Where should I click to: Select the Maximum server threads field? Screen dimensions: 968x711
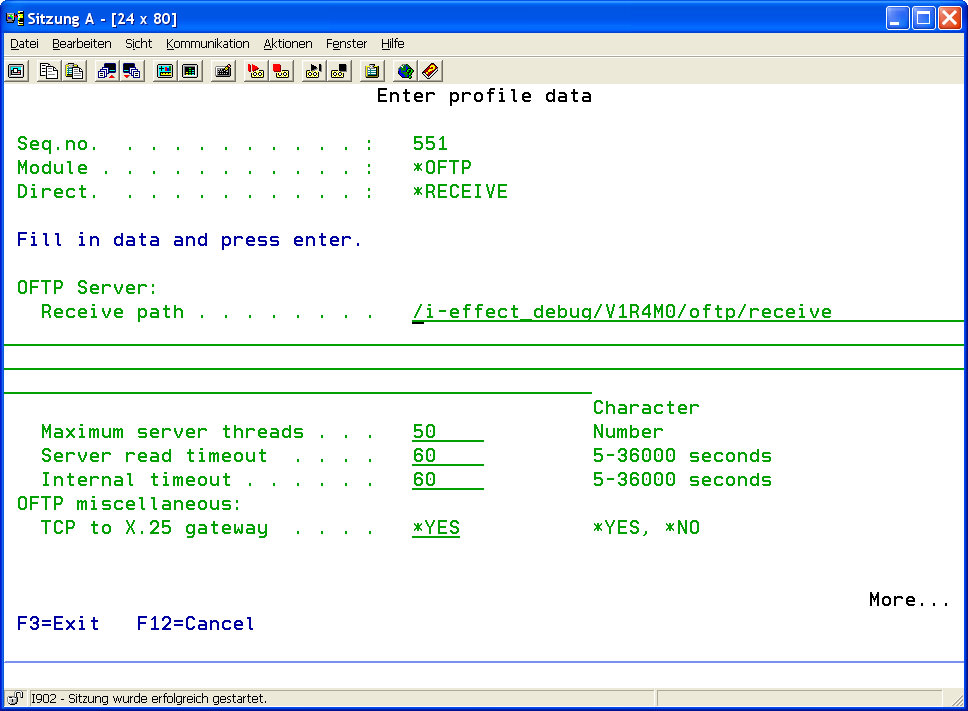pyautogui.click(x=447, y=432)
